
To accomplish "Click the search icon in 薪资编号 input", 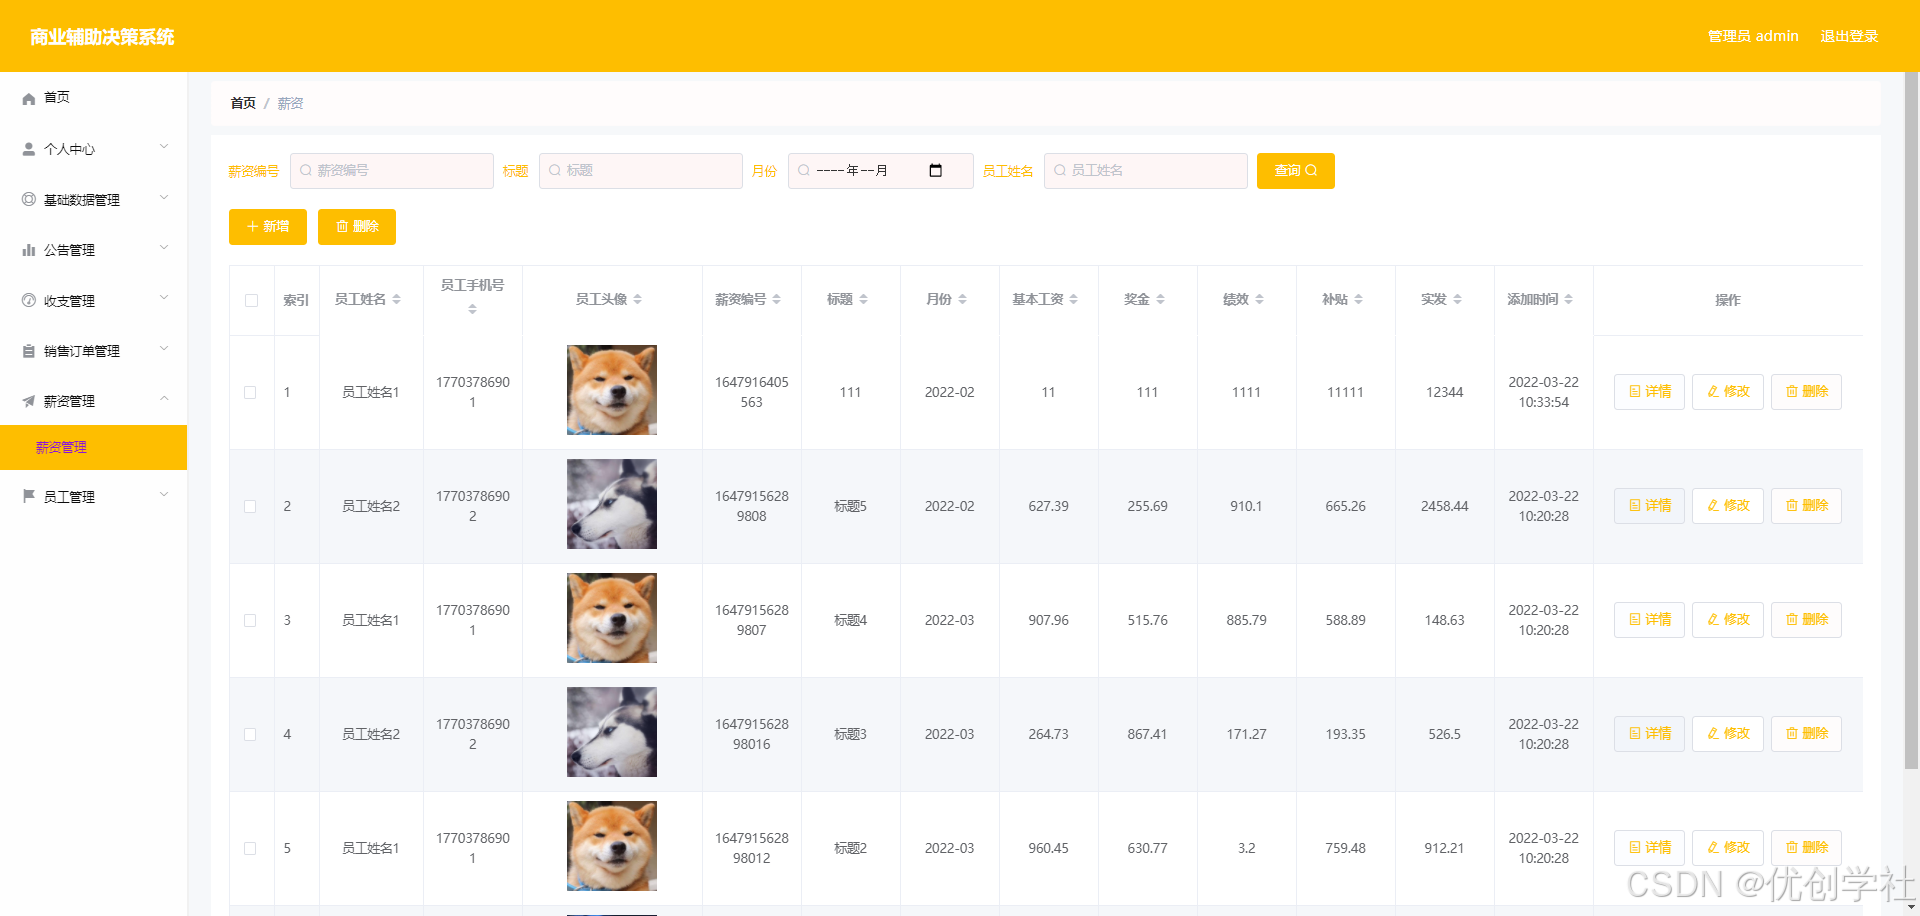I will (306, 171).
